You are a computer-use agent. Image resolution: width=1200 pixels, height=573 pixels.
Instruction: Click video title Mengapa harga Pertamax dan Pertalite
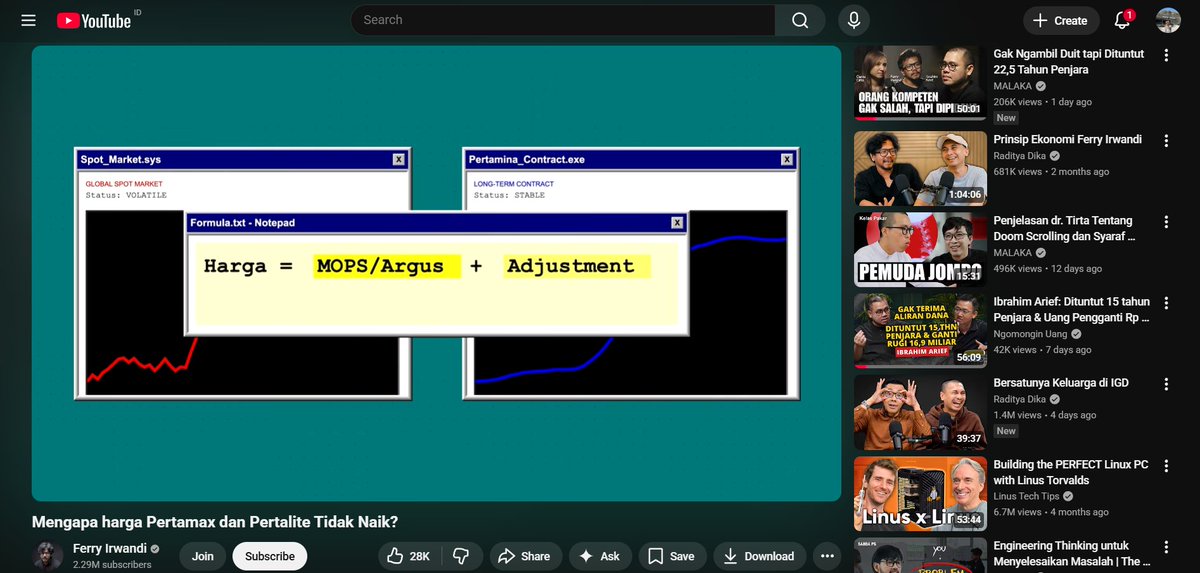tap(215, 522)
